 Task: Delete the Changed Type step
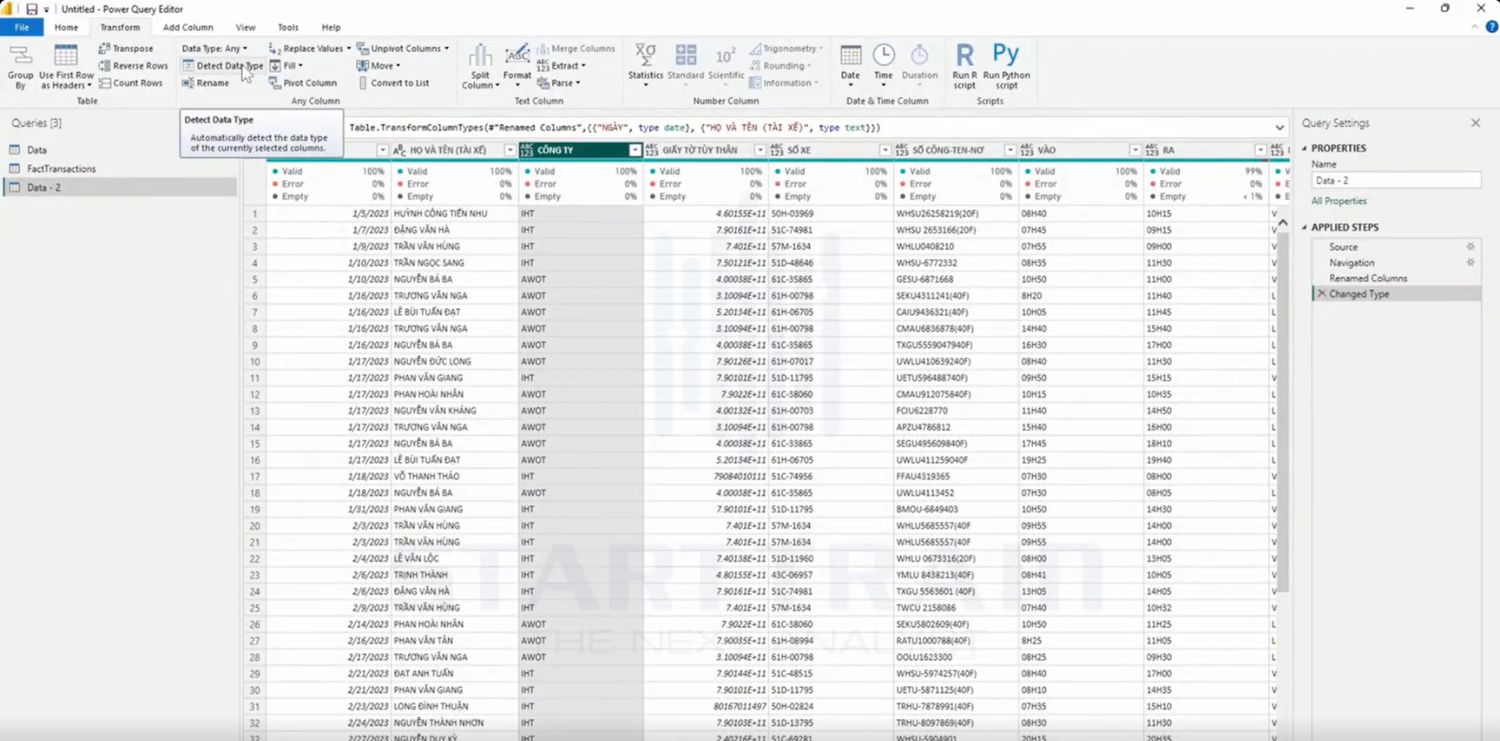(x=1321, y=294)
